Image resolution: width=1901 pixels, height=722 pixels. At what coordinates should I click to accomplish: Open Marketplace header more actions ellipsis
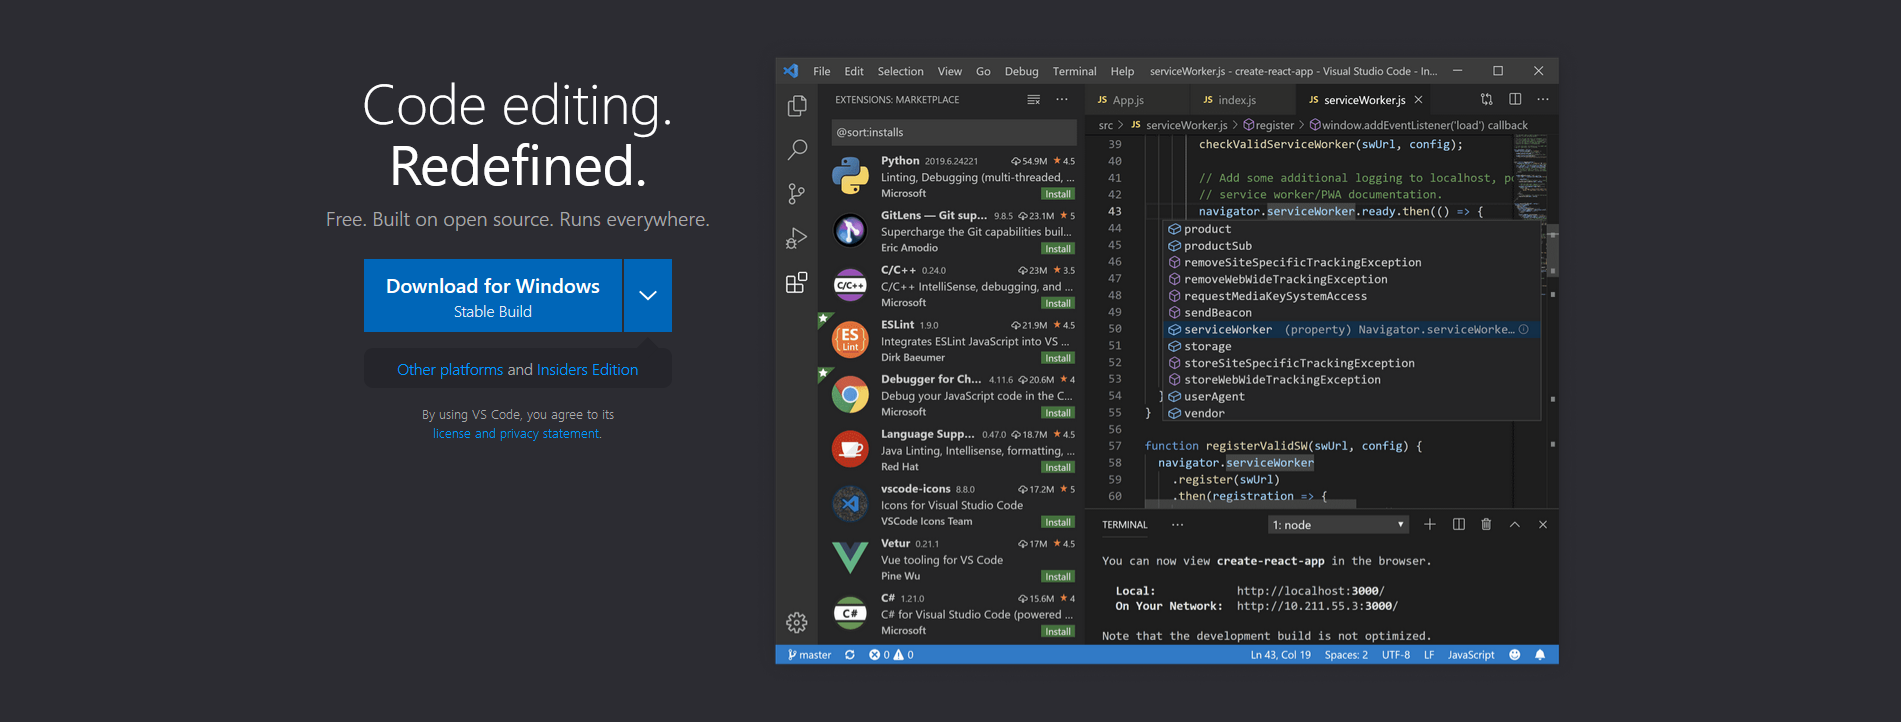click(x=1062, y=100)
